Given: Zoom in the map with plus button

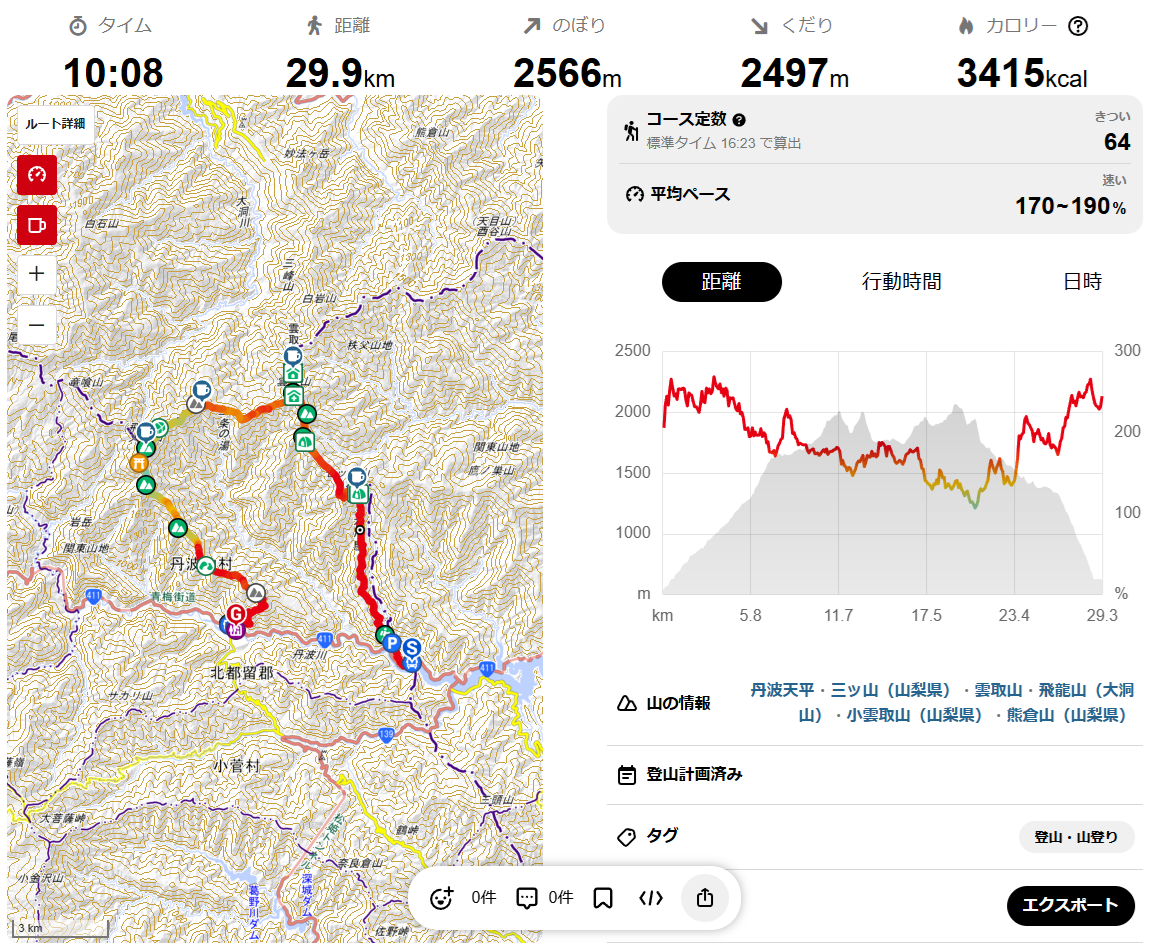Looking at the screenshot, I should pos(37,274).
